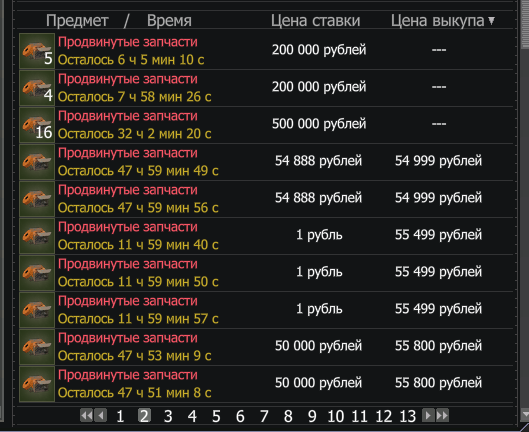The image size is (529, 432).
Task: Click the spare parts icon with quantity 5
Action: coord(37,51)
